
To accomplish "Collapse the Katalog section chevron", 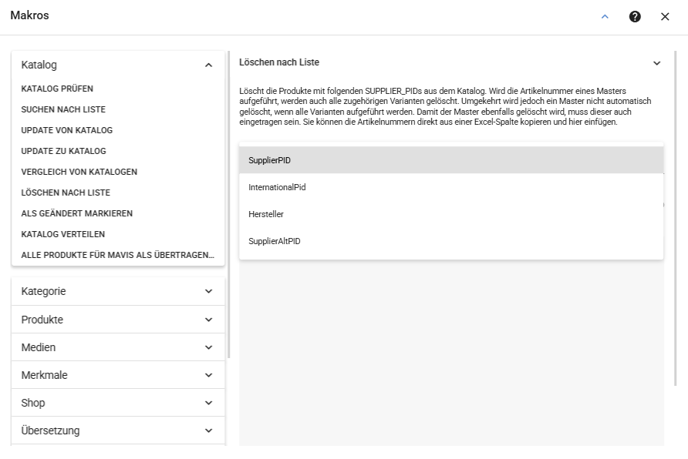I will pyautogui.click(x=208, y=65).
